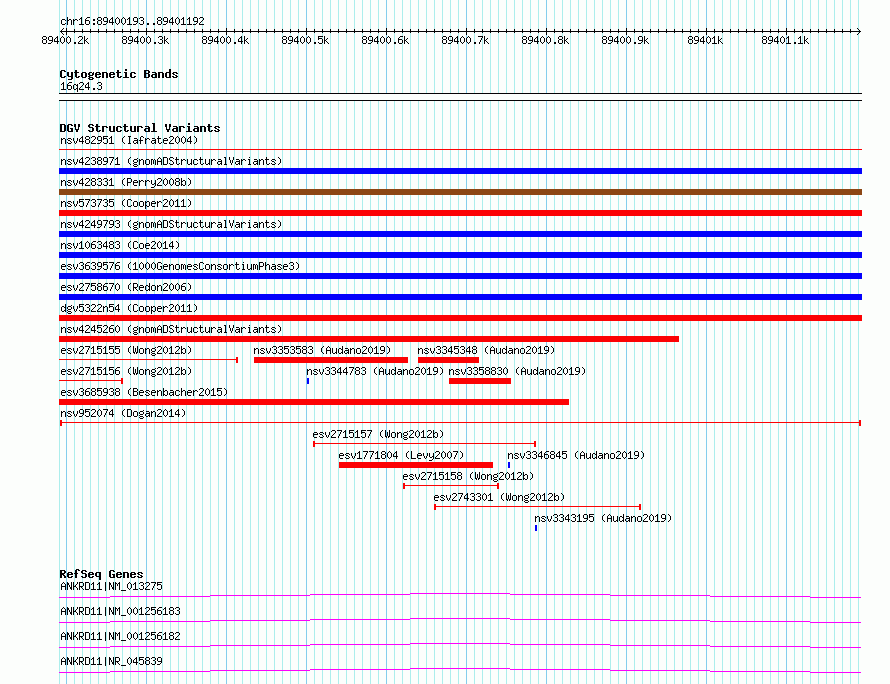Viewport: 890px width, 684px height.
Task: Select nsv4249793 (gnomADStructuralVariants) label
Action: pyautogui.click(x=171, y=224)
